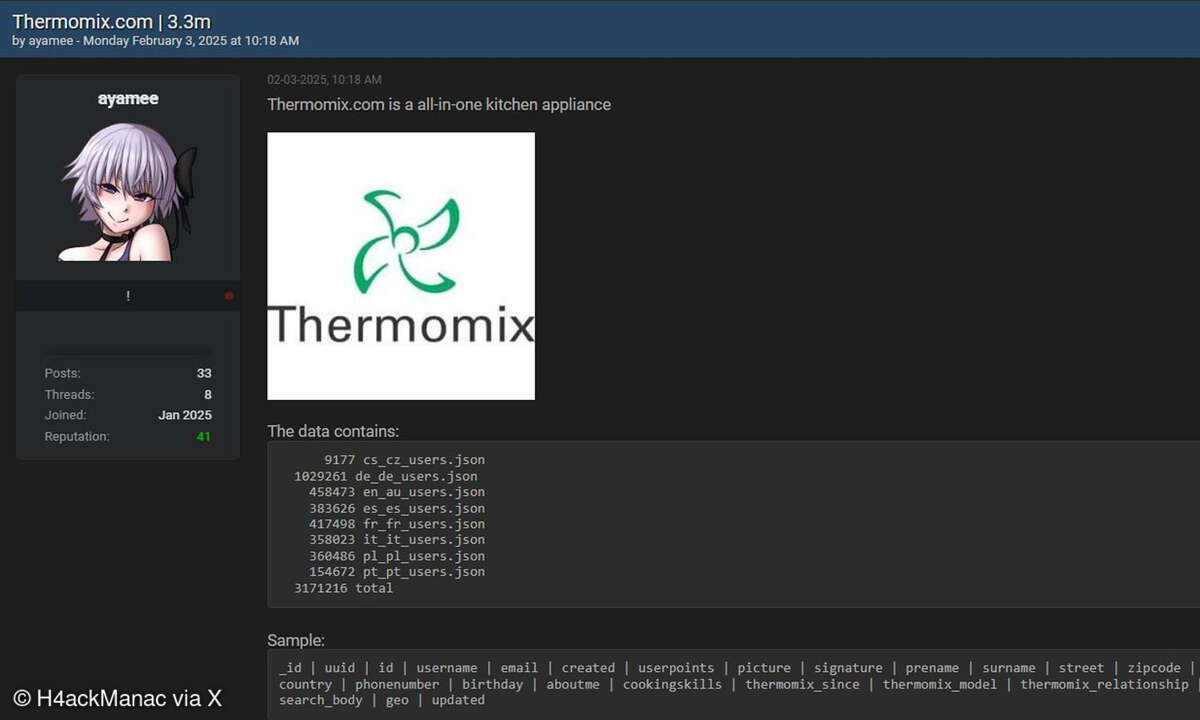Click the search_body field in sample
Image resolution: width=1200 pixels, height=720 pixels.
(x=321, y=700)
